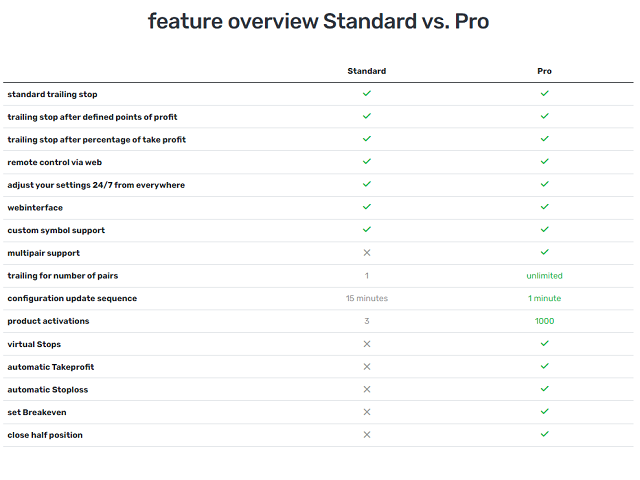Screen dimensions: 640x480
Task: Click the '15 minutes' Standard value
Action: [x=367, y=298]
